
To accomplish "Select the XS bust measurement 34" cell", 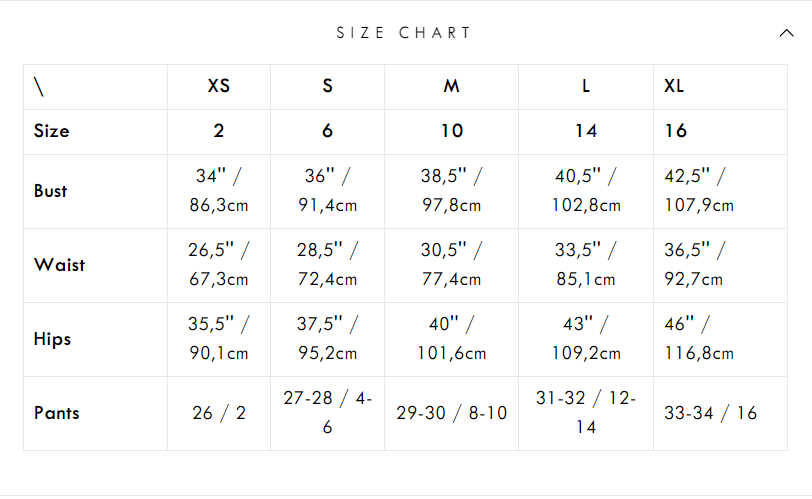I will click(x=219, y=191).
